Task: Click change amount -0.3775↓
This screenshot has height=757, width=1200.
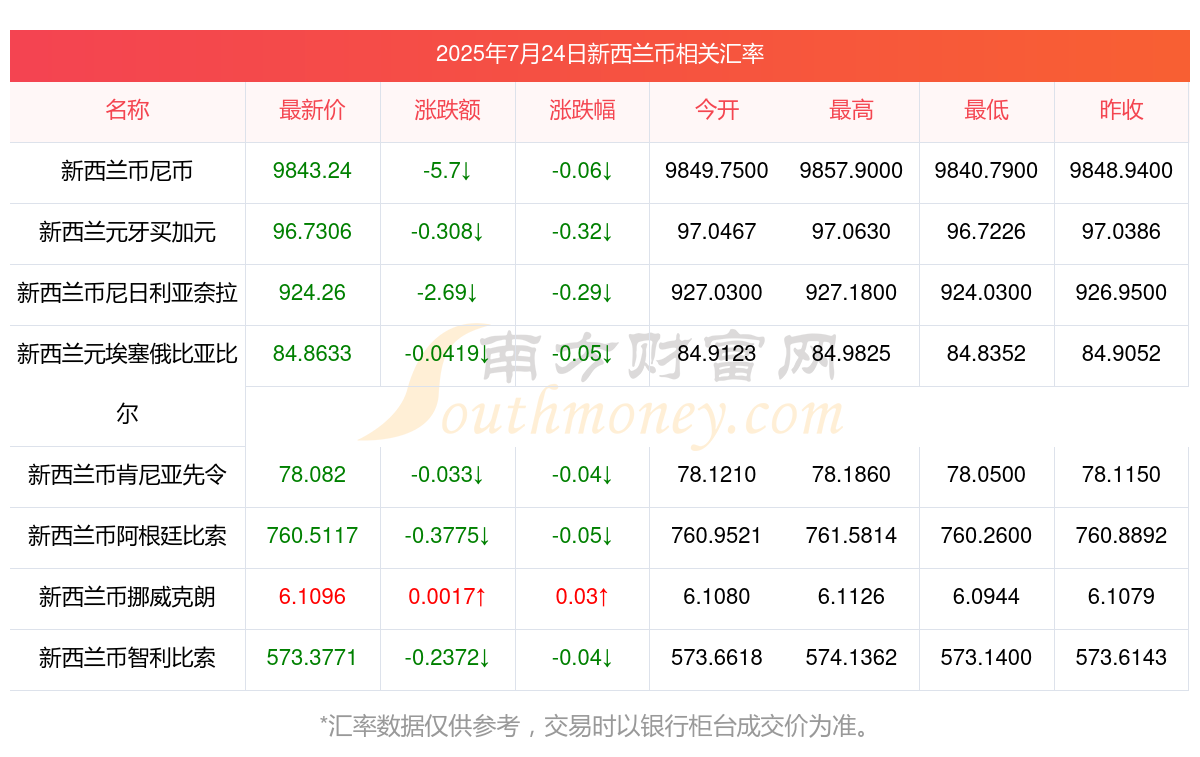Action: (447, 536)
